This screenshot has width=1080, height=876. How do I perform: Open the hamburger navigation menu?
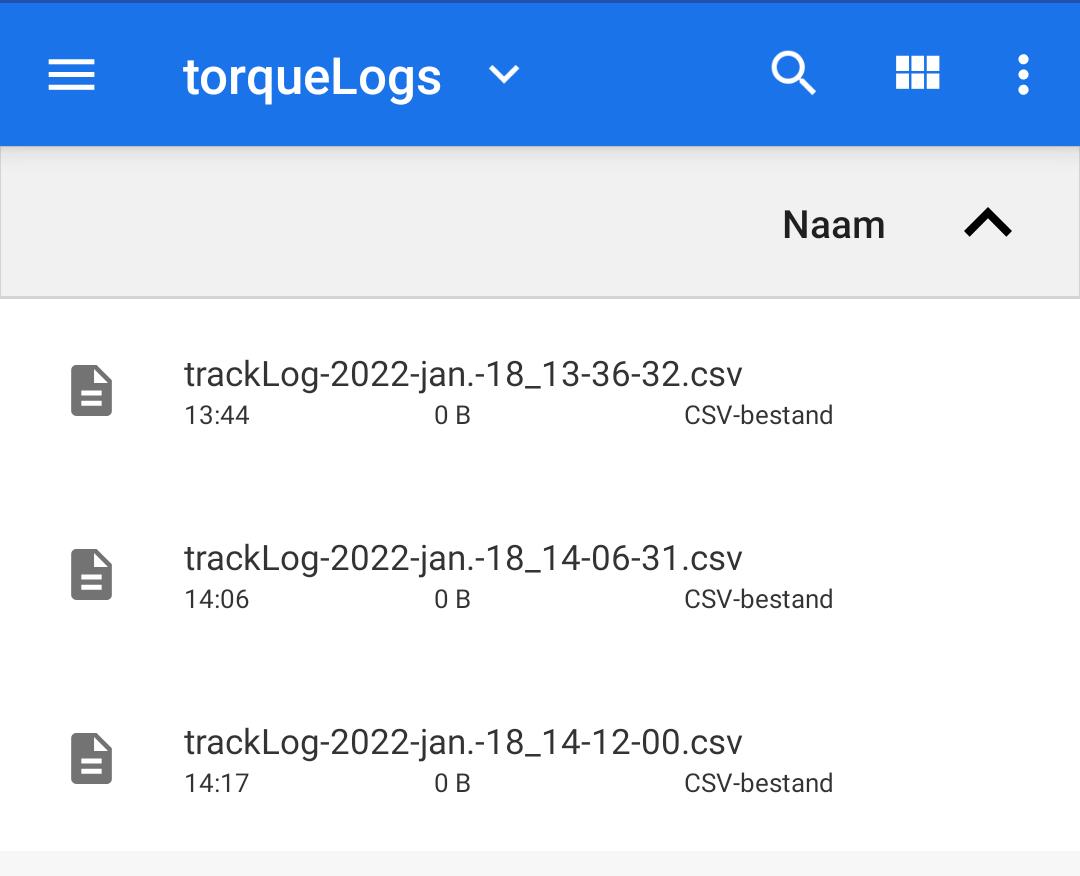[71, 75]
